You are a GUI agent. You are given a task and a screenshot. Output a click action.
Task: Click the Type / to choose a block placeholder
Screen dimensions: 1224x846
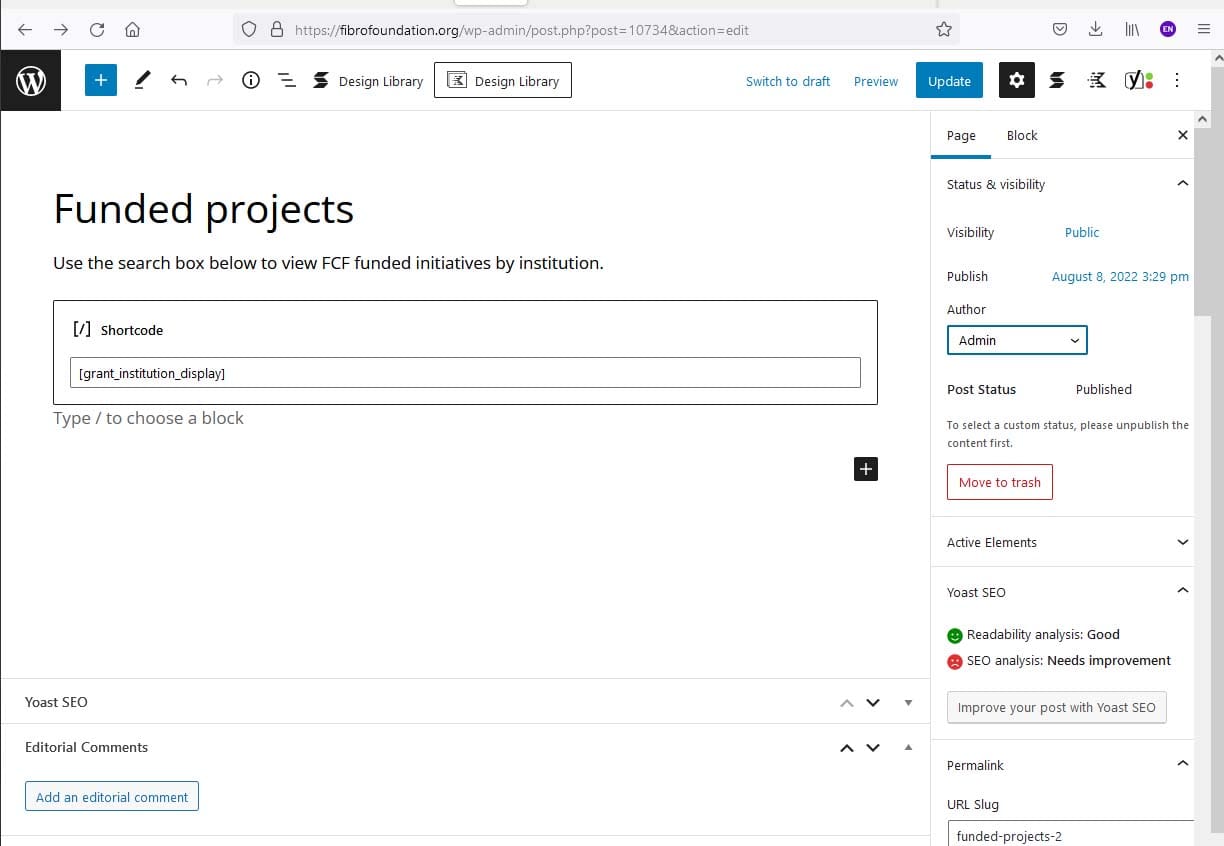point(148,418)
